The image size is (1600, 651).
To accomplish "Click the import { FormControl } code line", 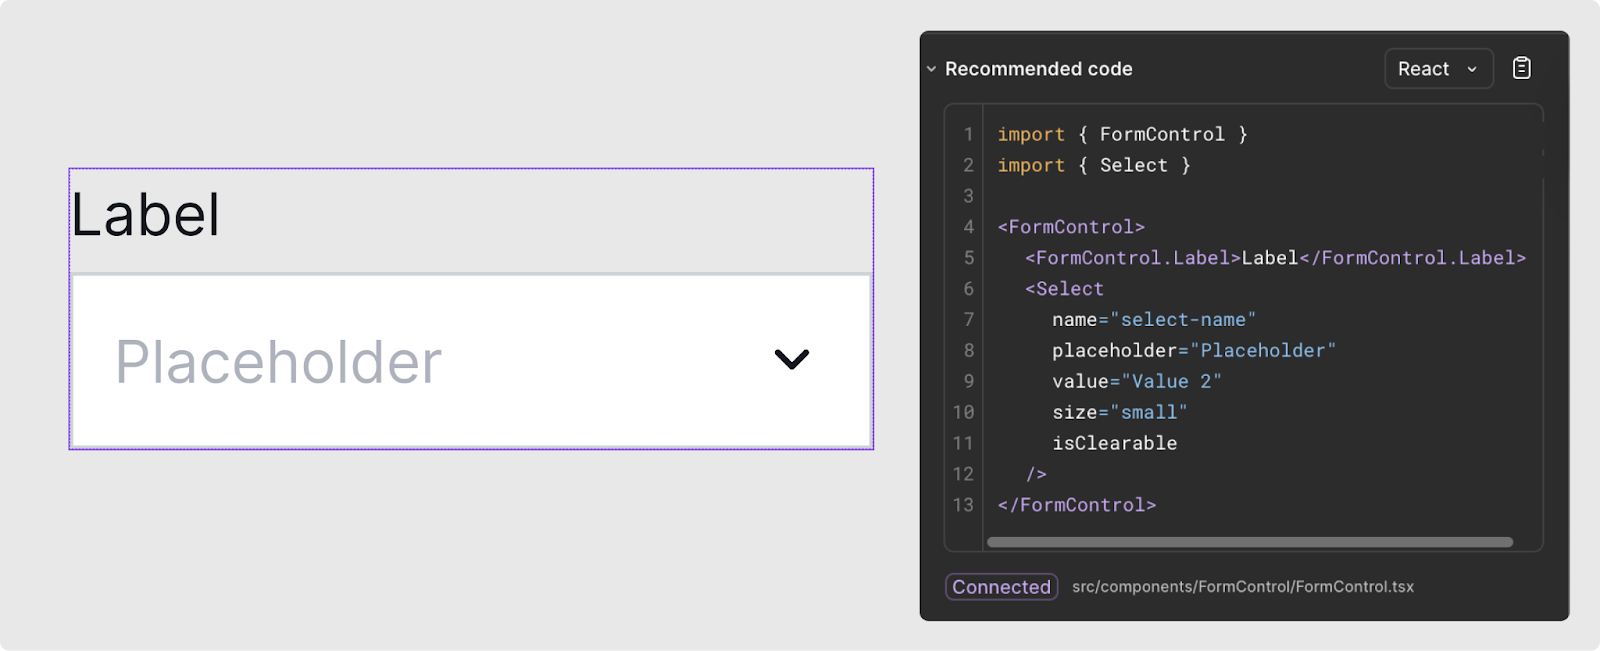I will [1122, 134].
